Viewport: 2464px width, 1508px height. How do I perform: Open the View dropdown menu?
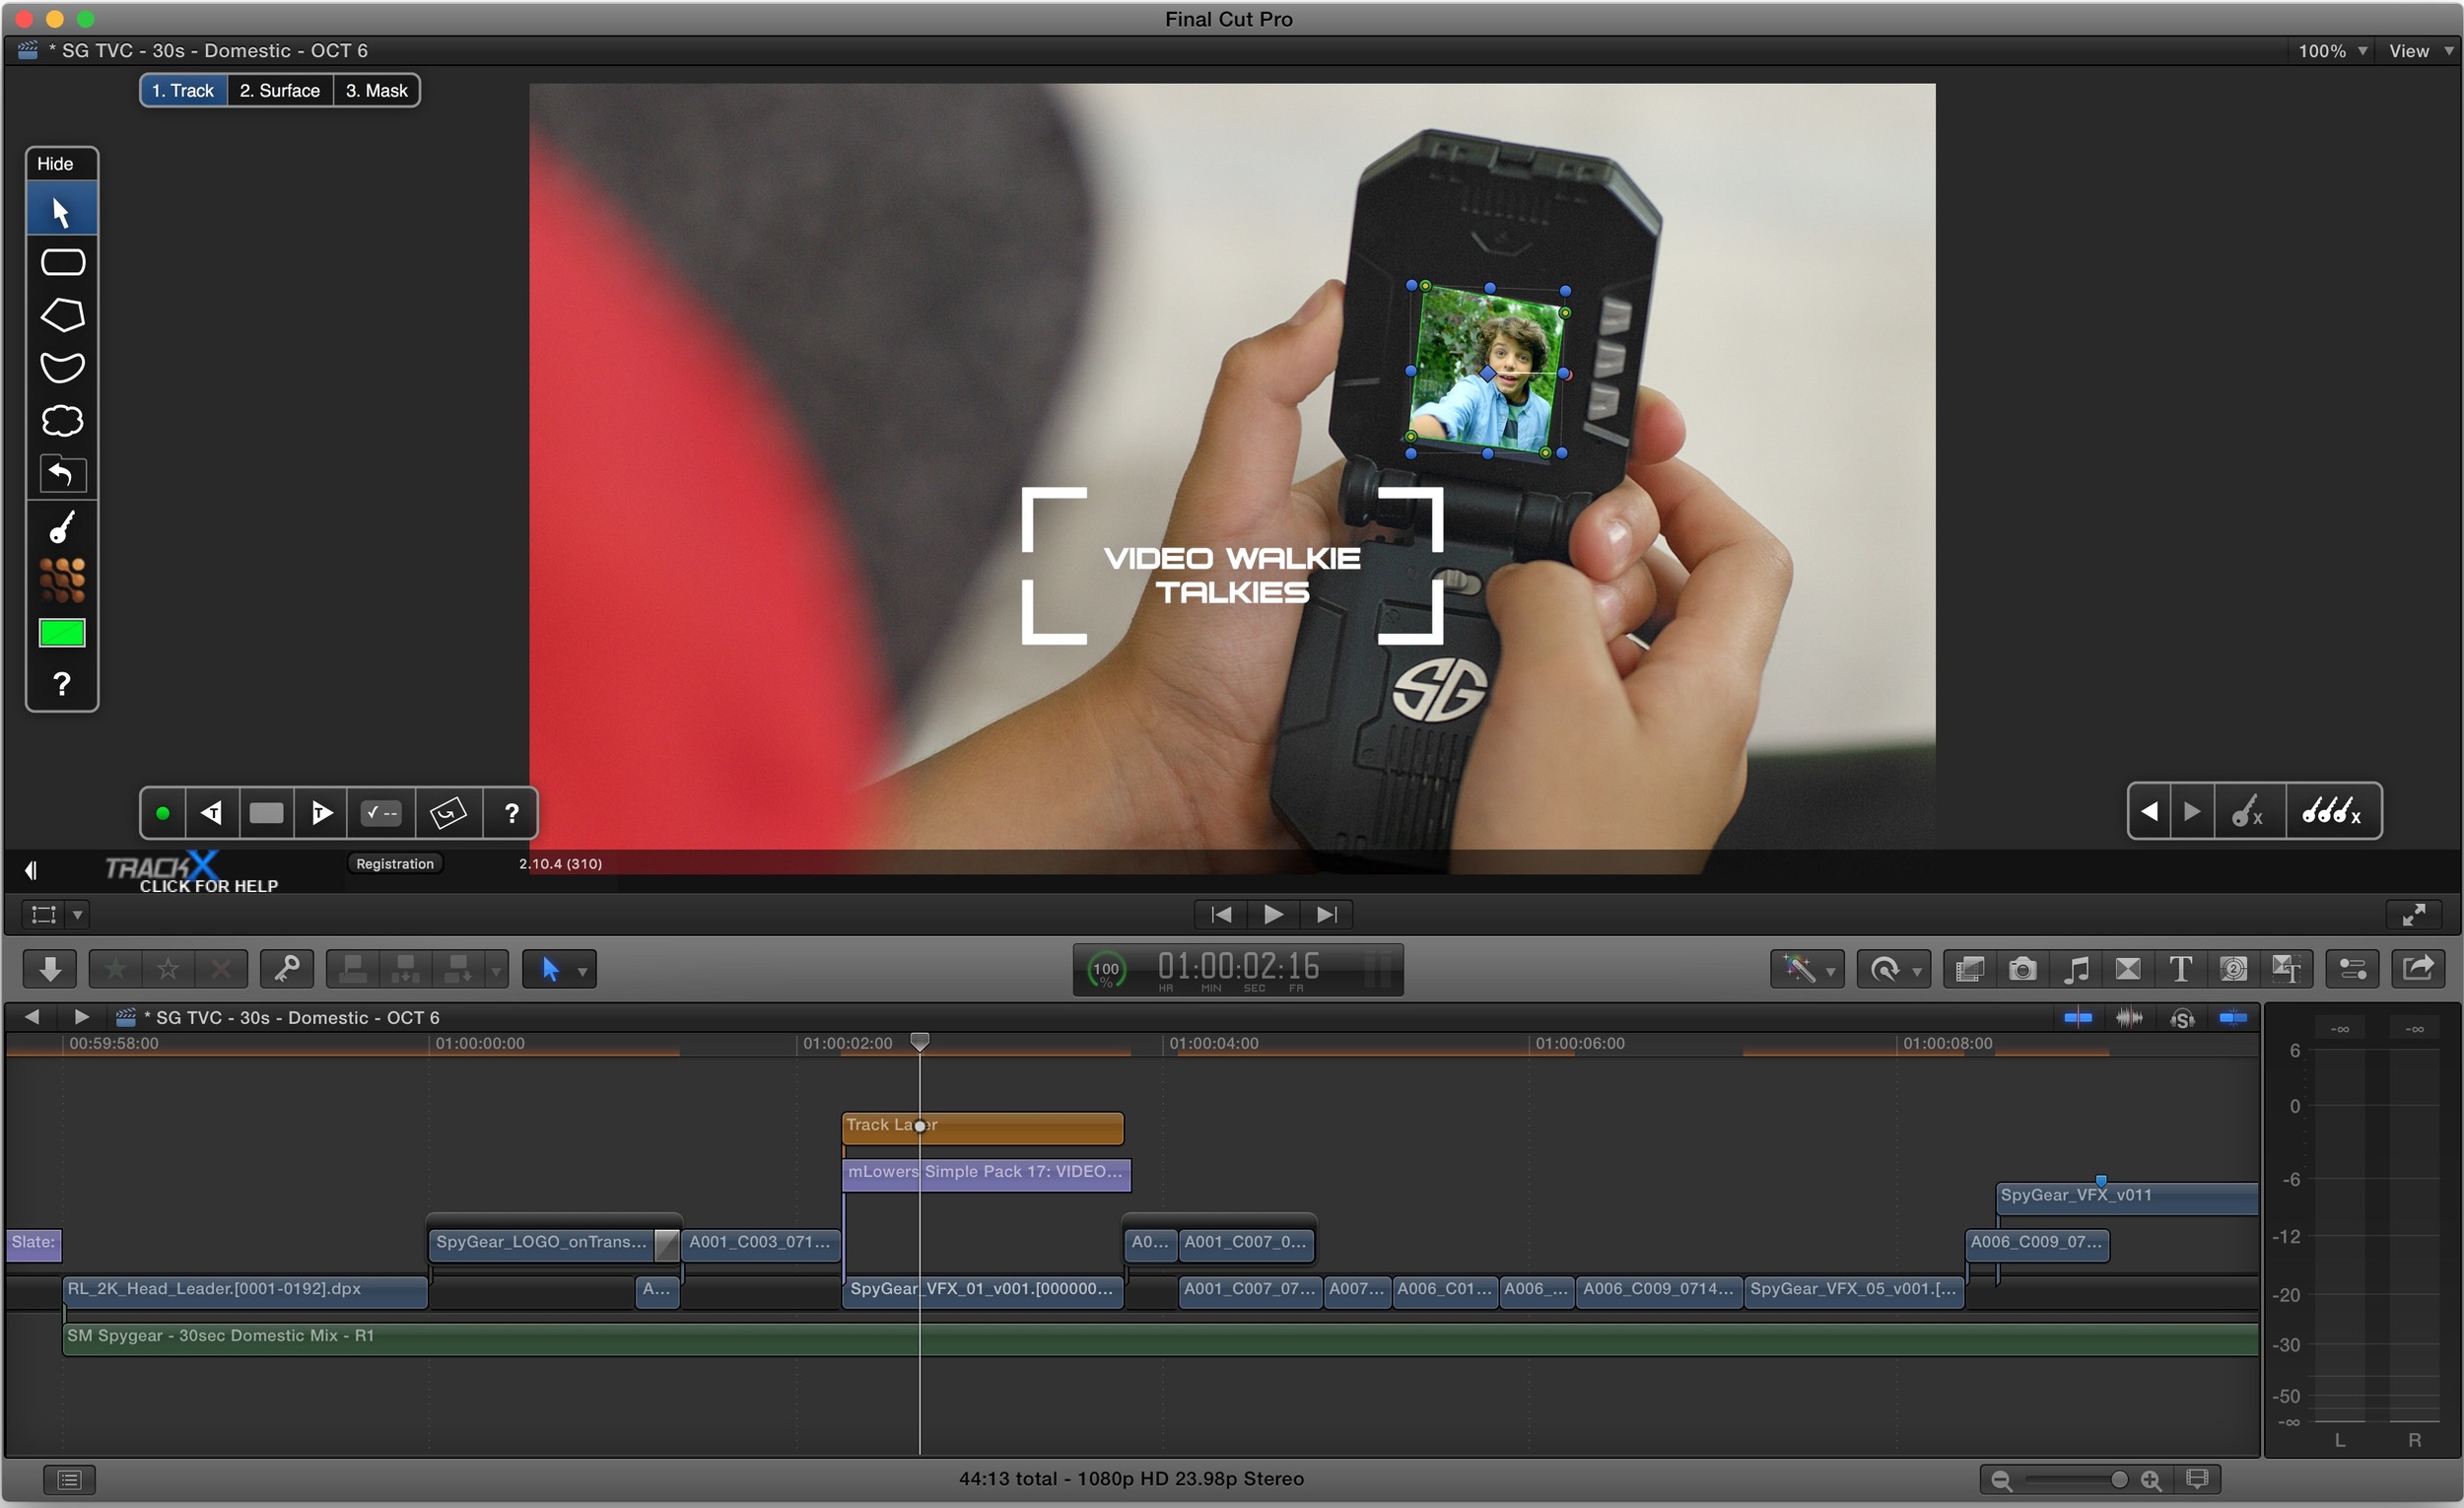(2420, 50)
